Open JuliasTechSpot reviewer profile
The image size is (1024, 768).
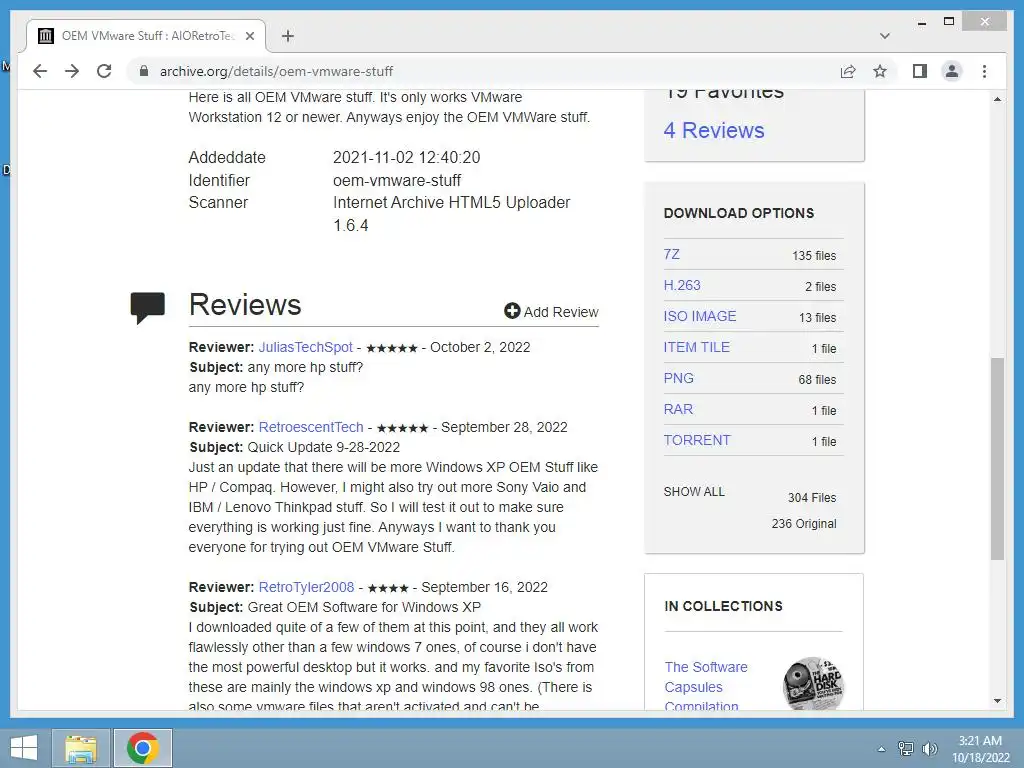tap(305, 347)
